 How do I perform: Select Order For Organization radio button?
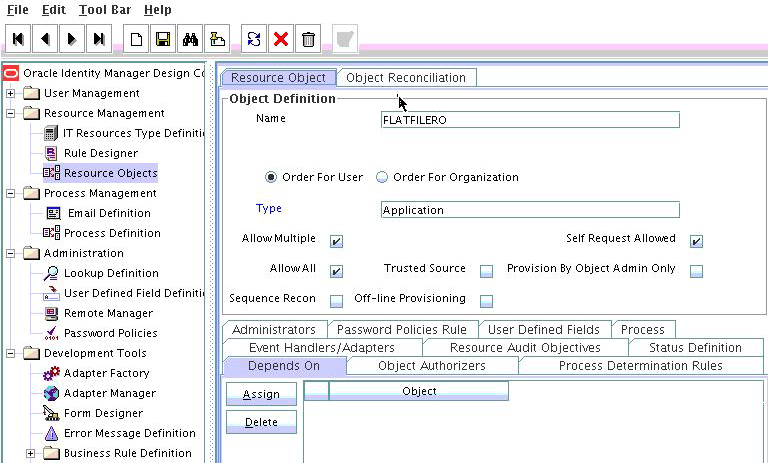coord(382,177)
